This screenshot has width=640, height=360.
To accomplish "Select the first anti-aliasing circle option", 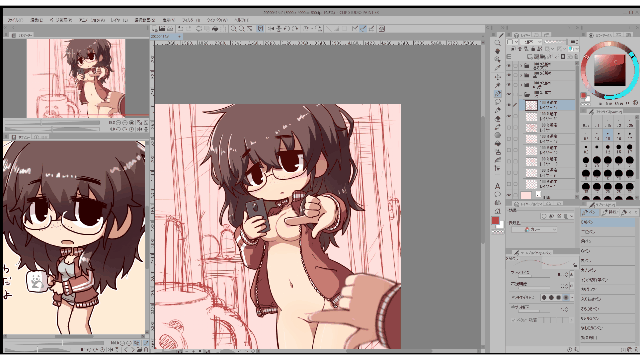I will (544, 298).
